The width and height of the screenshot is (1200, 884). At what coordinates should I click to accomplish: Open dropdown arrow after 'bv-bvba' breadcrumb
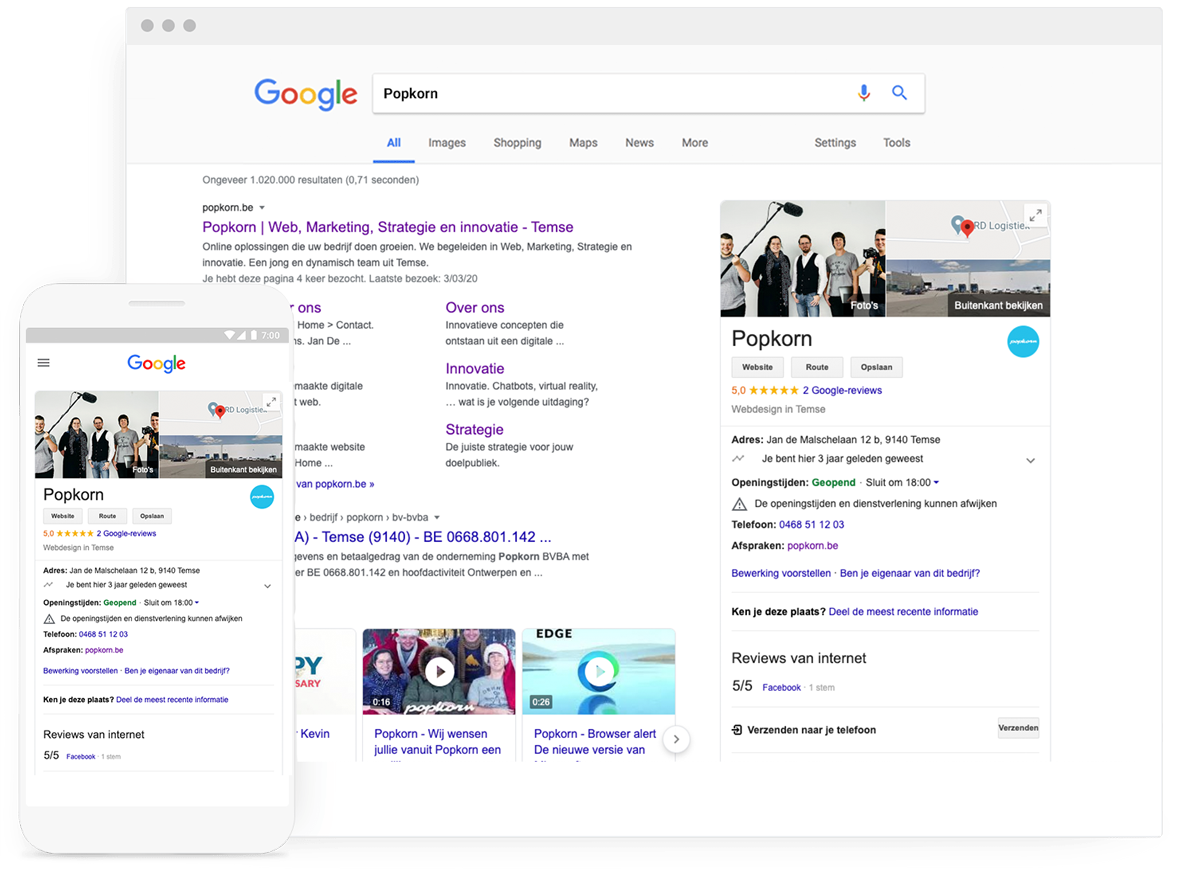tap(437, 518)
